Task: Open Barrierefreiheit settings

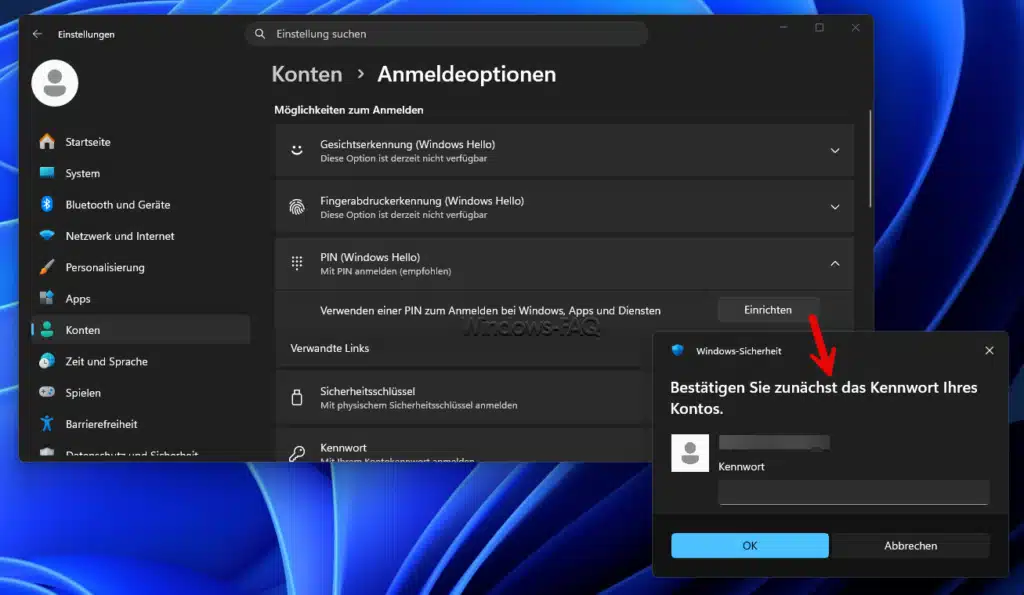Action: point(140,424)
